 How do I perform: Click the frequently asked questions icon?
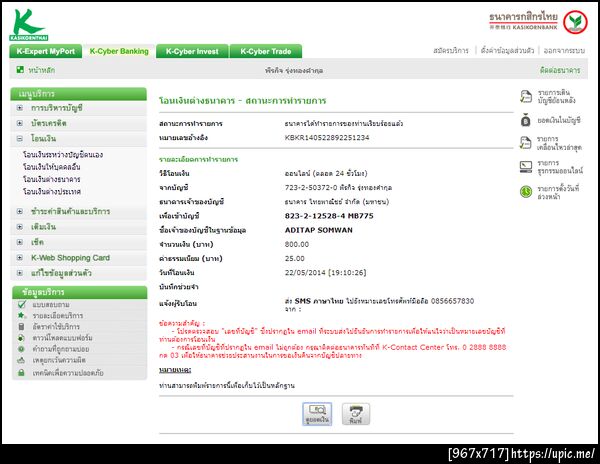click(x=21, y=349)
